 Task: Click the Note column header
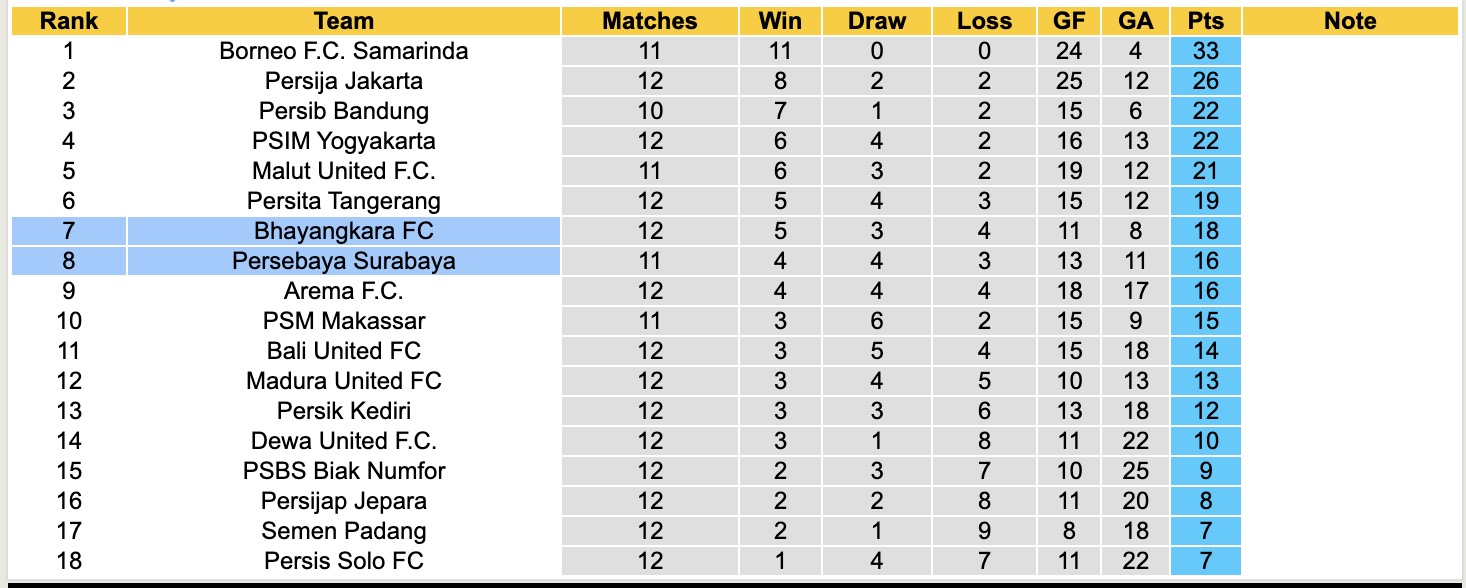(1349, 21)
